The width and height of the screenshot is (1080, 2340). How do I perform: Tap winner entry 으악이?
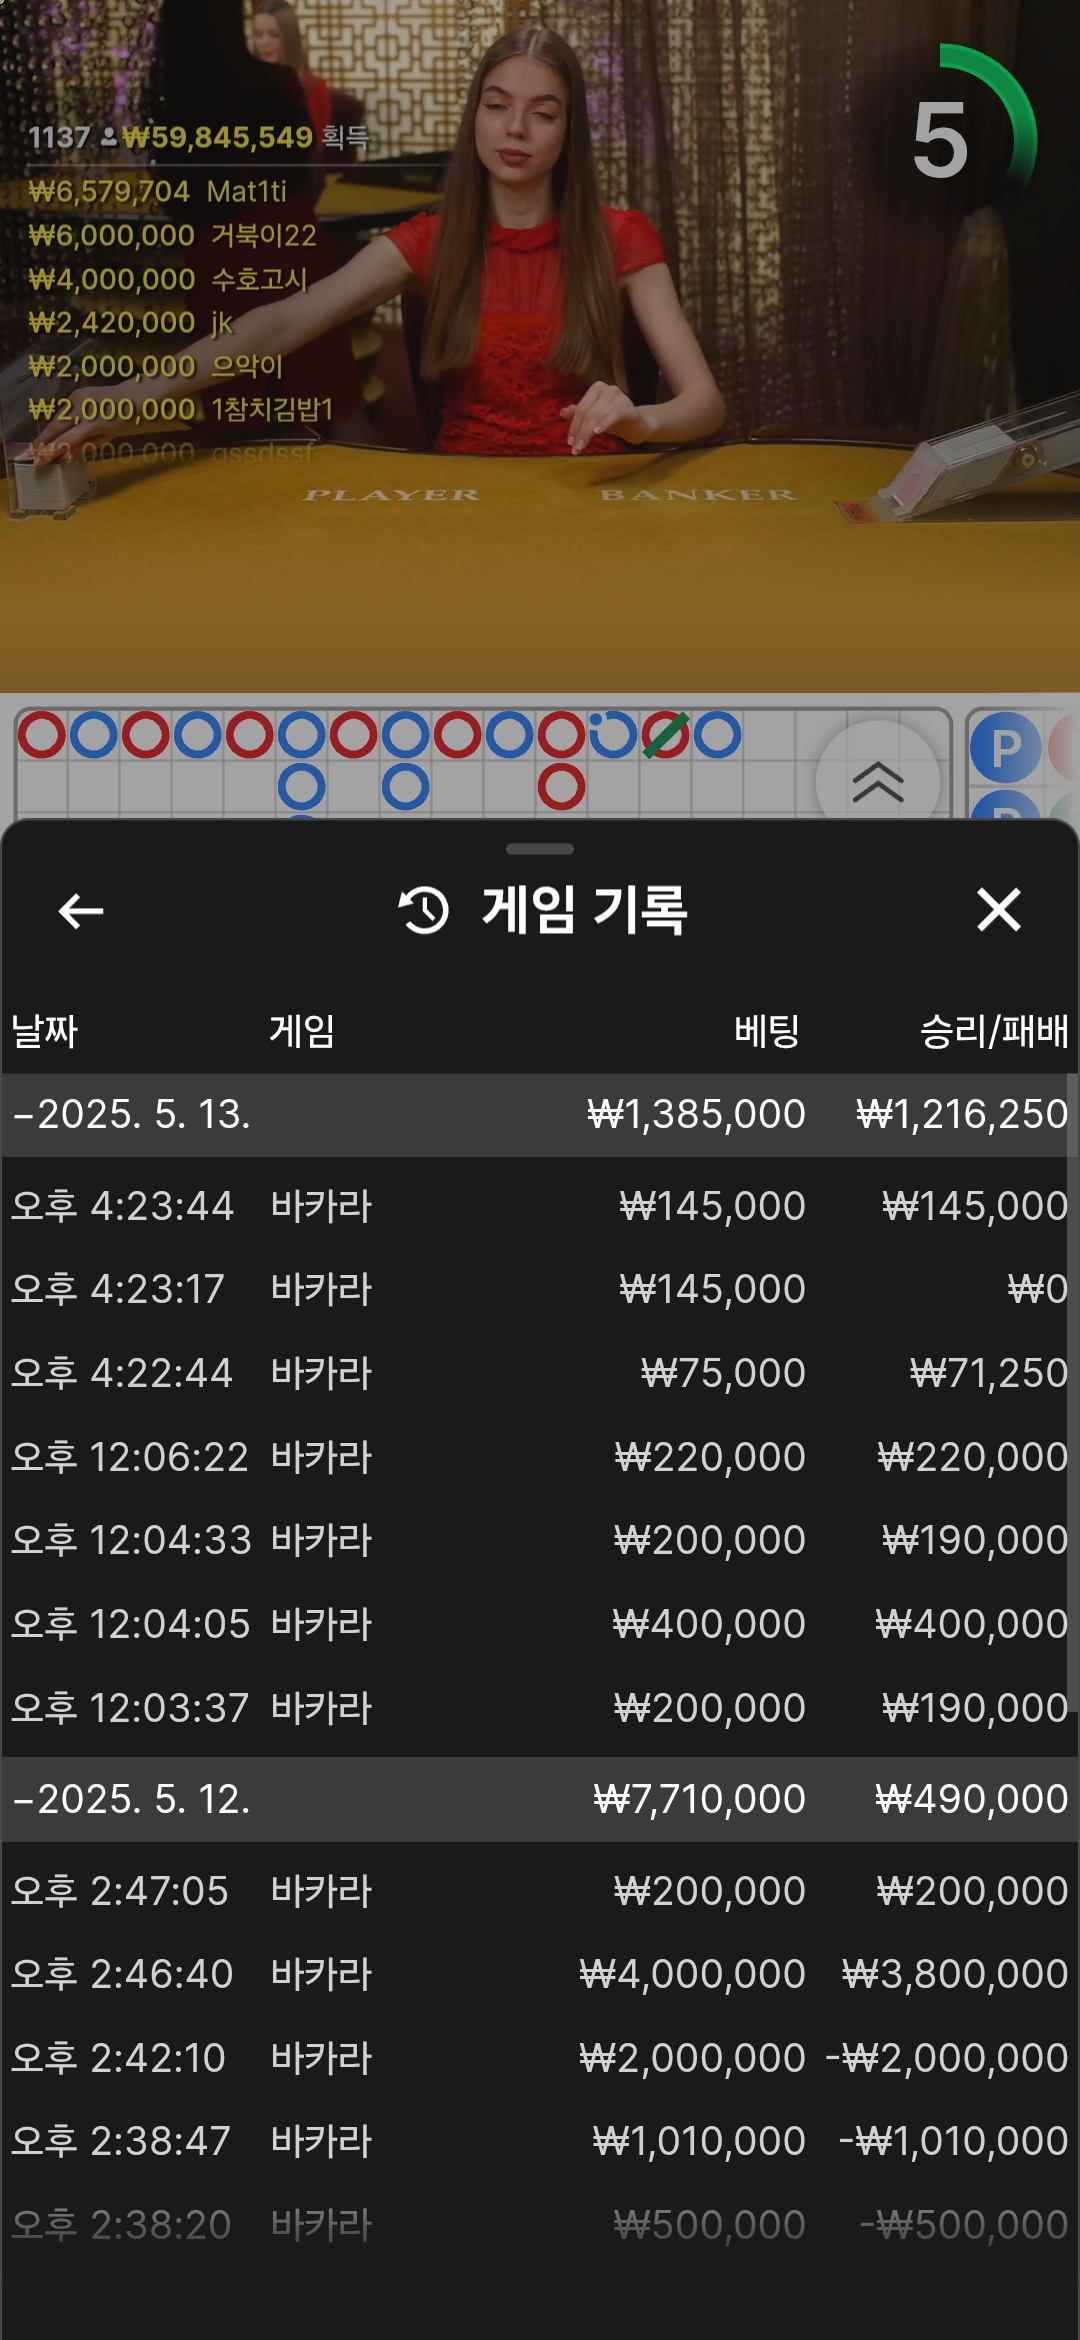156,366
